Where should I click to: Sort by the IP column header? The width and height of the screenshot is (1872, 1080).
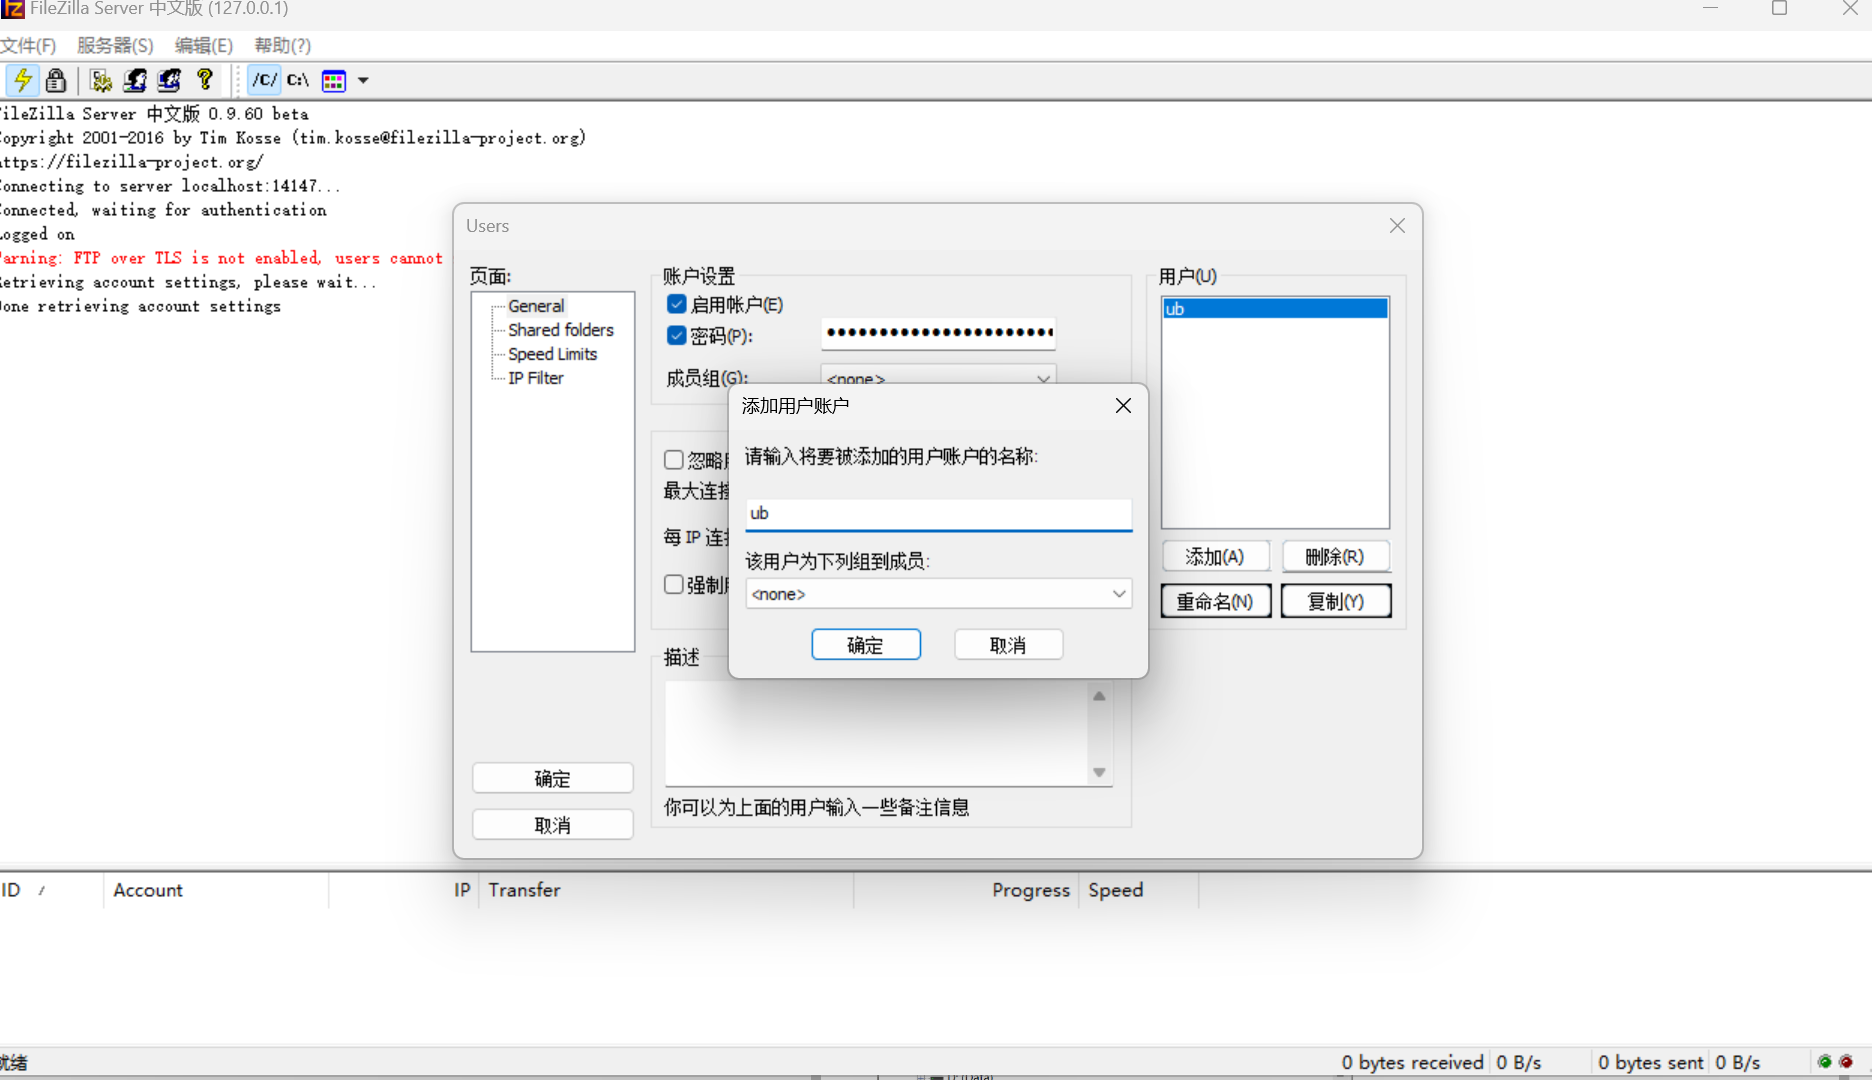(x=405, y=890)
